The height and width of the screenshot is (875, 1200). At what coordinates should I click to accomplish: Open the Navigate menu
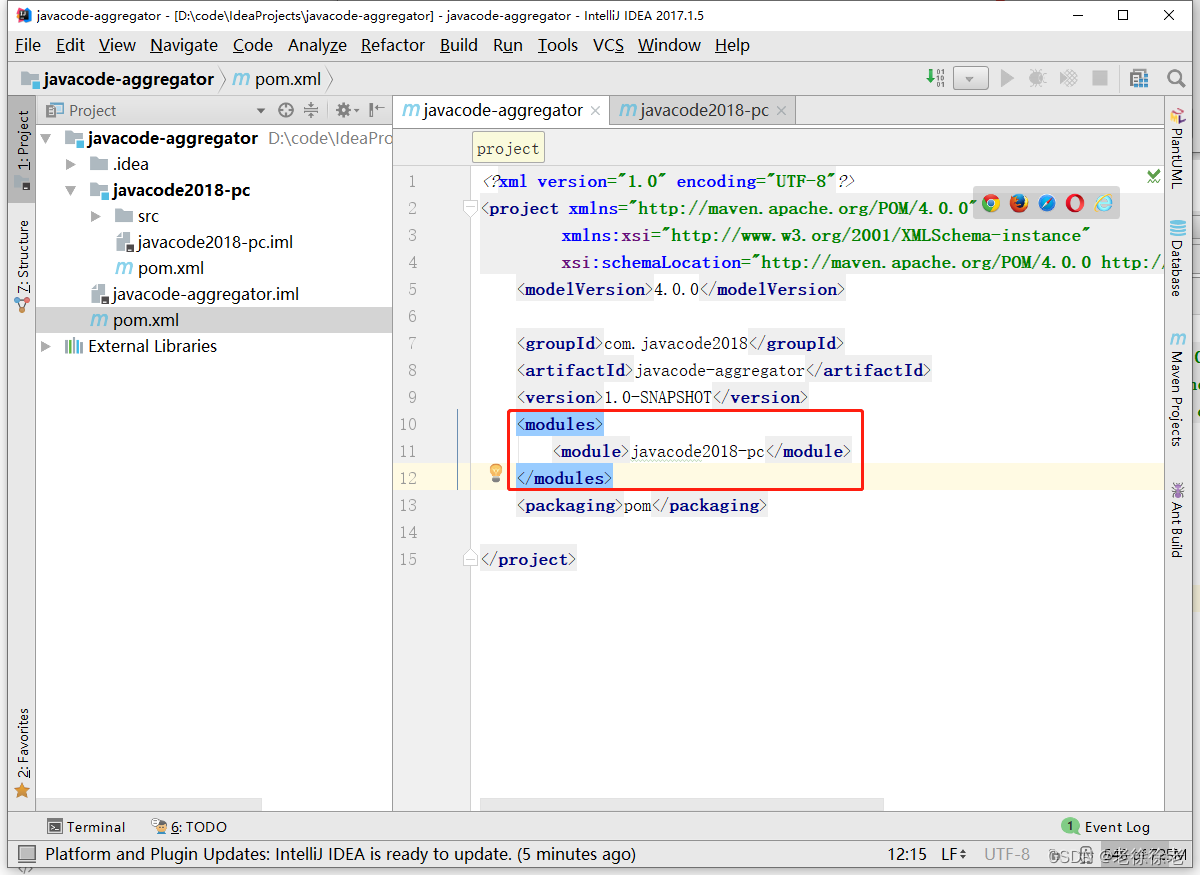(184, 45)
